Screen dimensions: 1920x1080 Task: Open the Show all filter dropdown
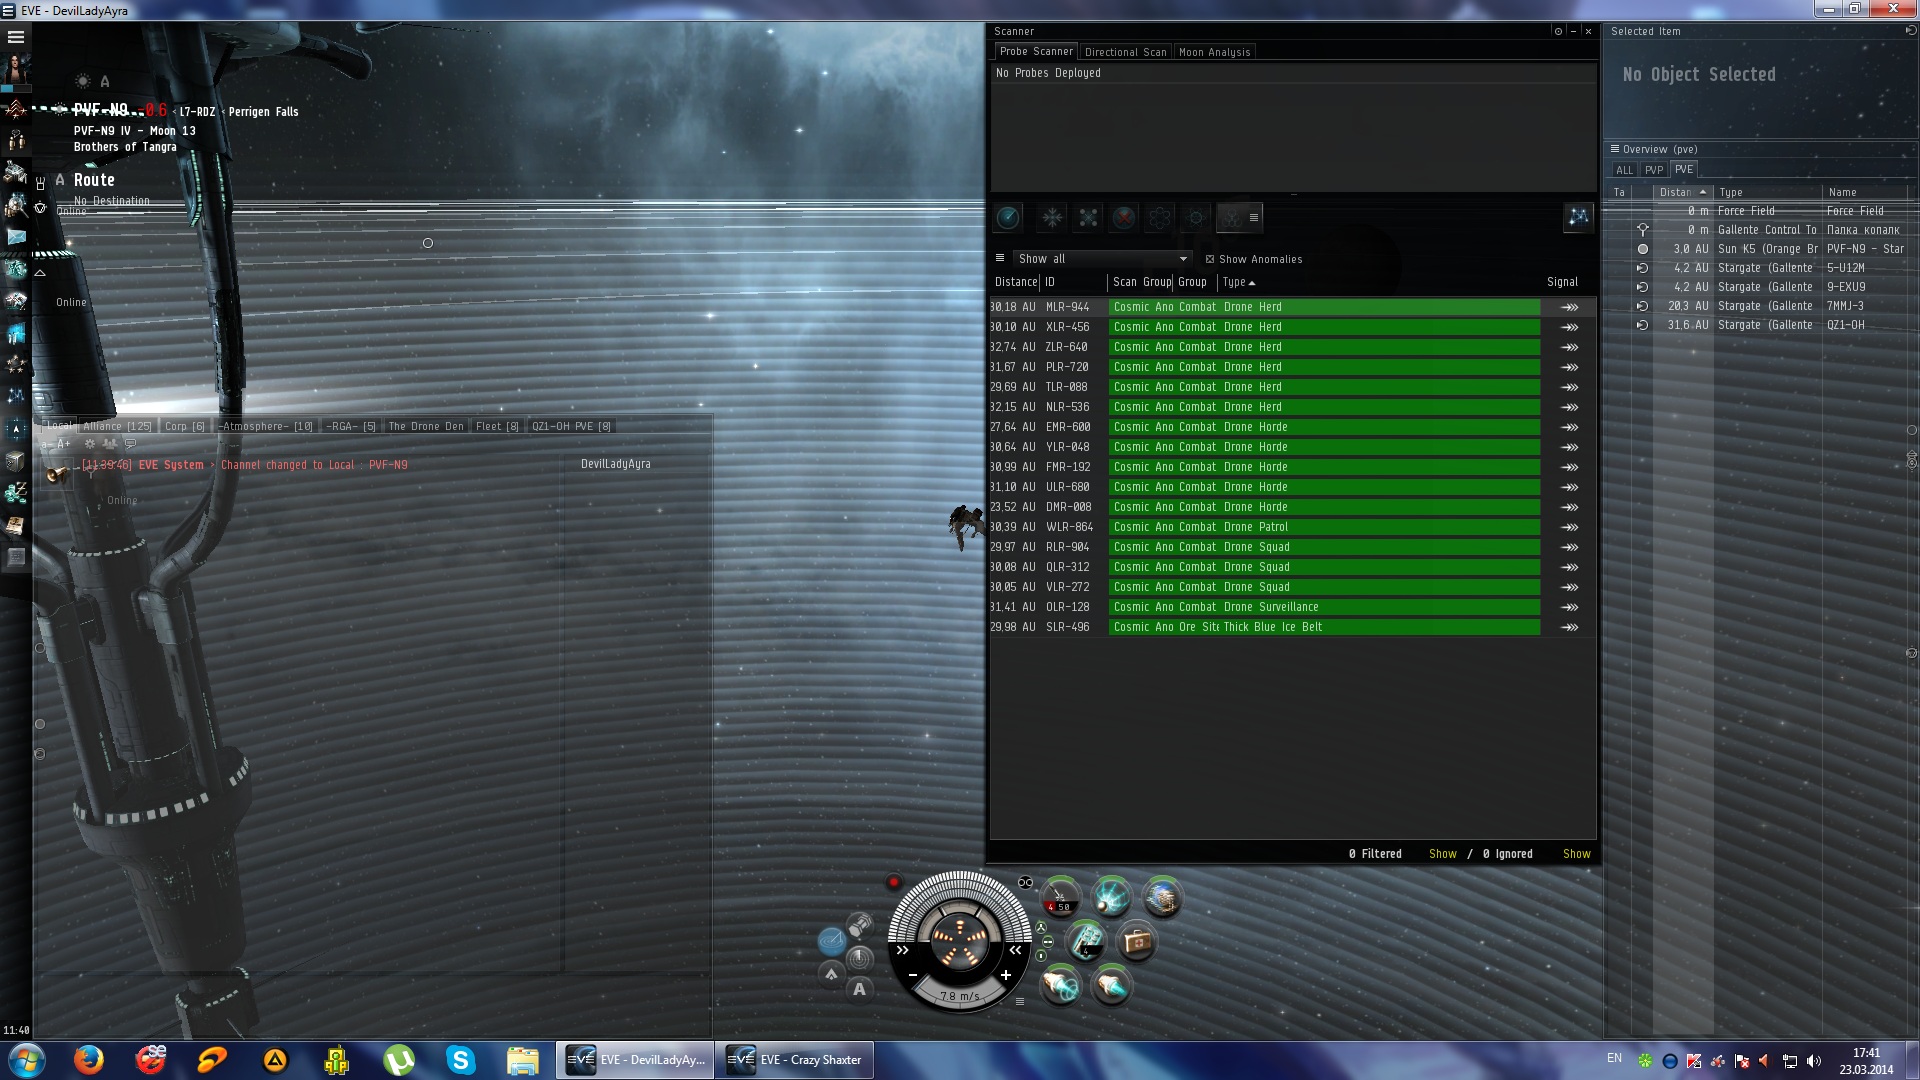pos(1100,259)
